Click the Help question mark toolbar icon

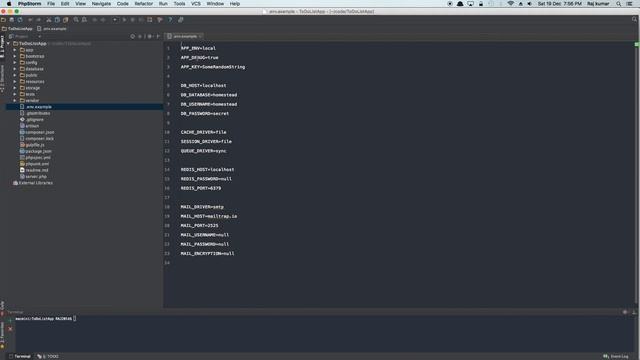click(170, 20)
